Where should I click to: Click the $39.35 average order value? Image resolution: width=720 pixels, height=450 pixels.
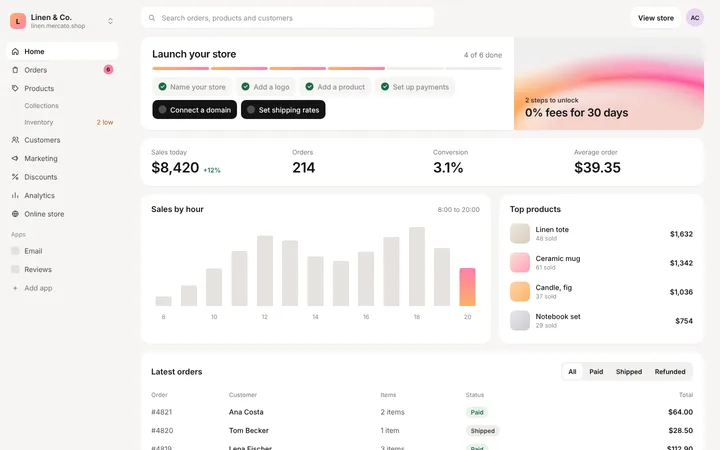[x=597, y=168]
